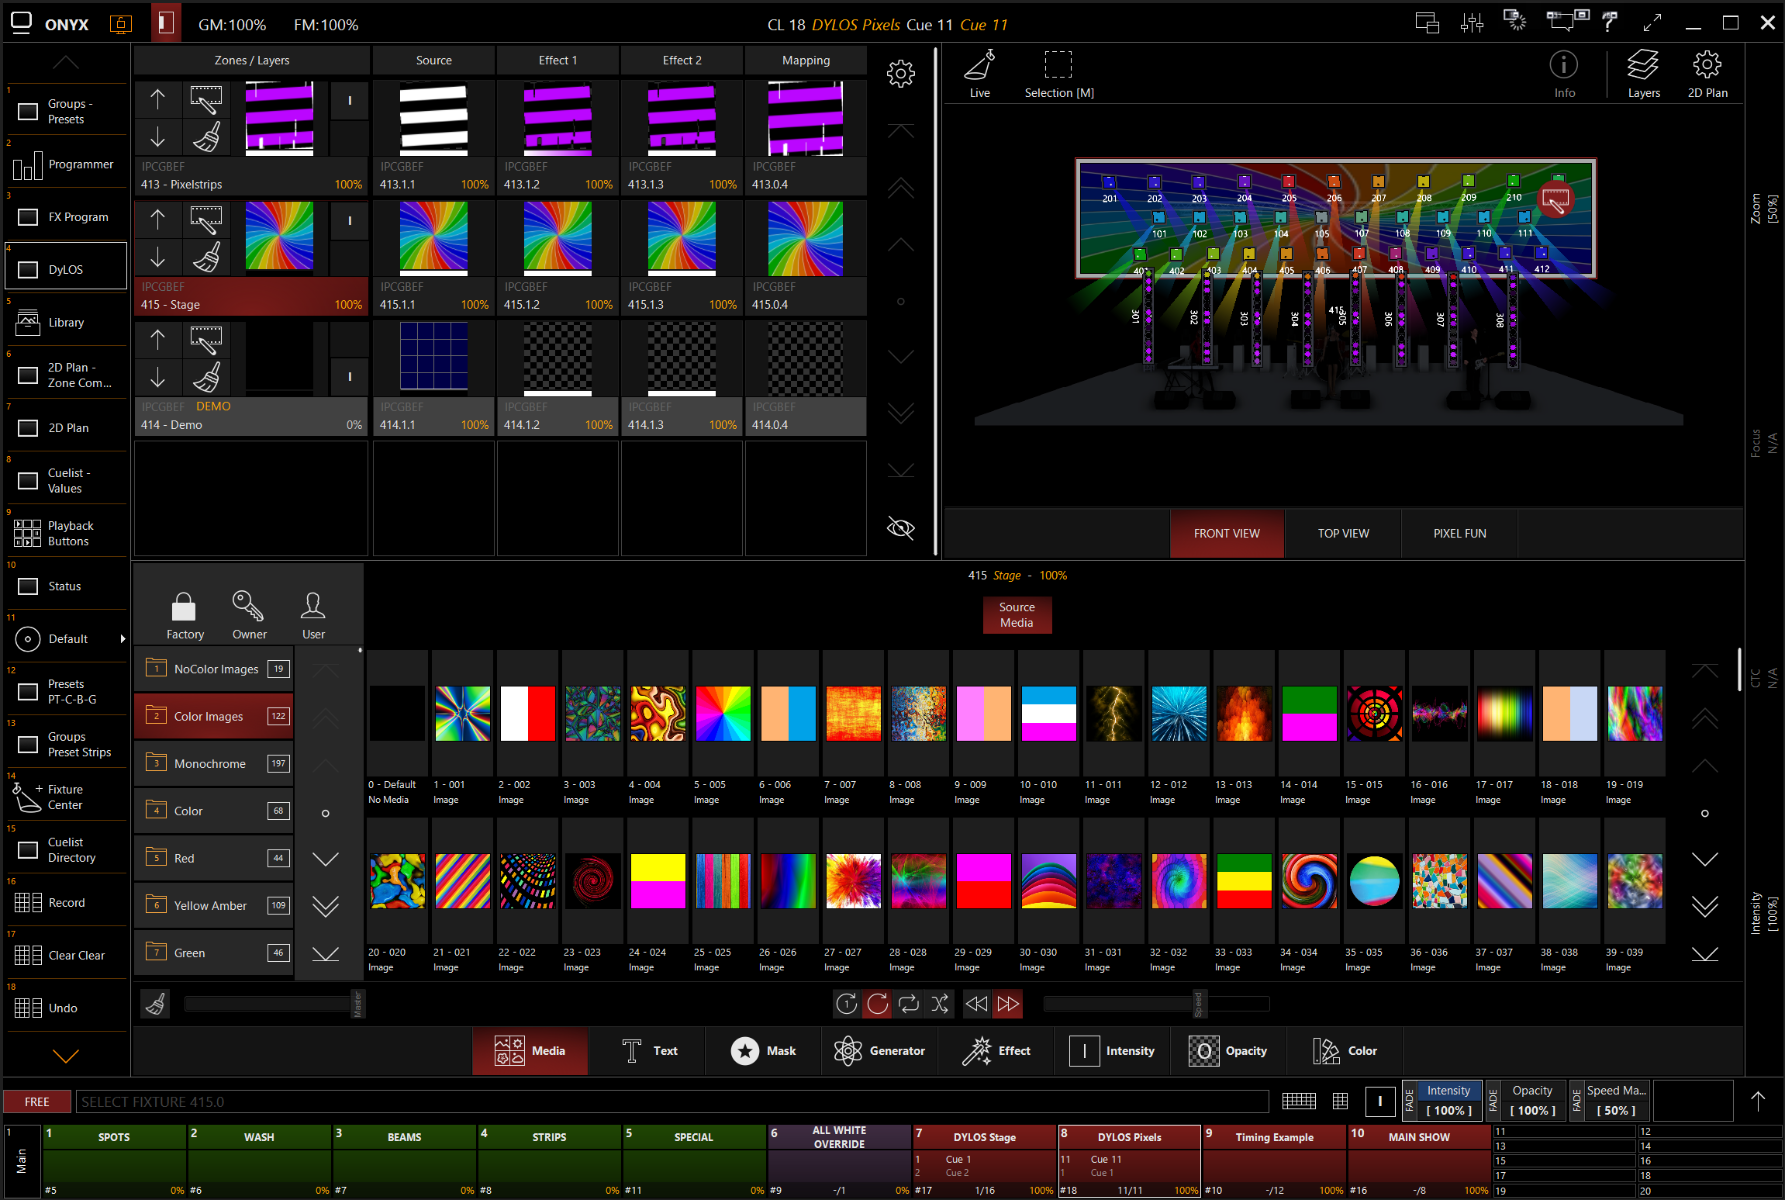Collapse sidebar with top up chevron
This screenshot has height=1200, width=1785.
[x=66, y=62]
